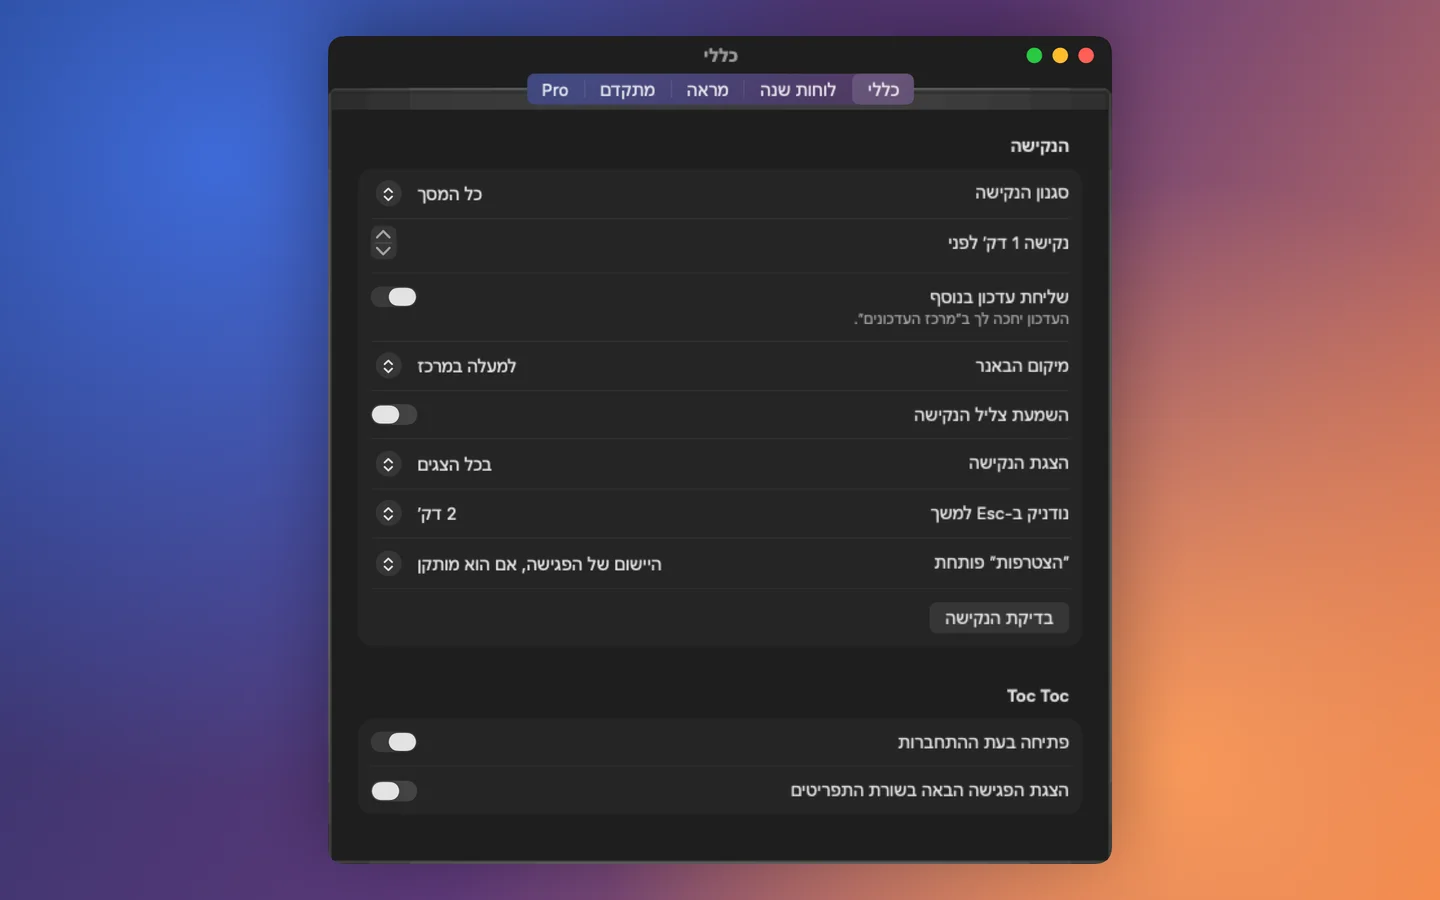Click the העדכון יחכה לך description text
The width and height of the screenshot is (1440, 900).
click(961, 319)
